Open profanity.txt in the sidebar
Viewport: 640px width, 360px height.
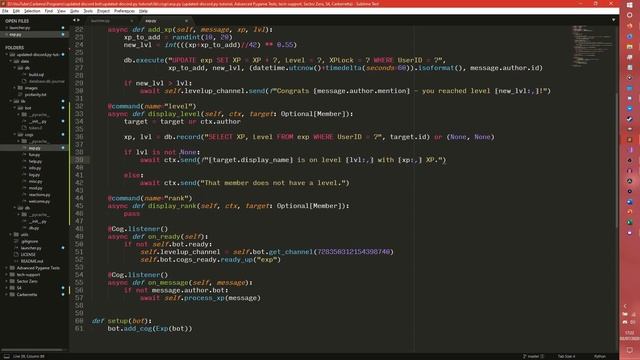[x=35, y=95]
